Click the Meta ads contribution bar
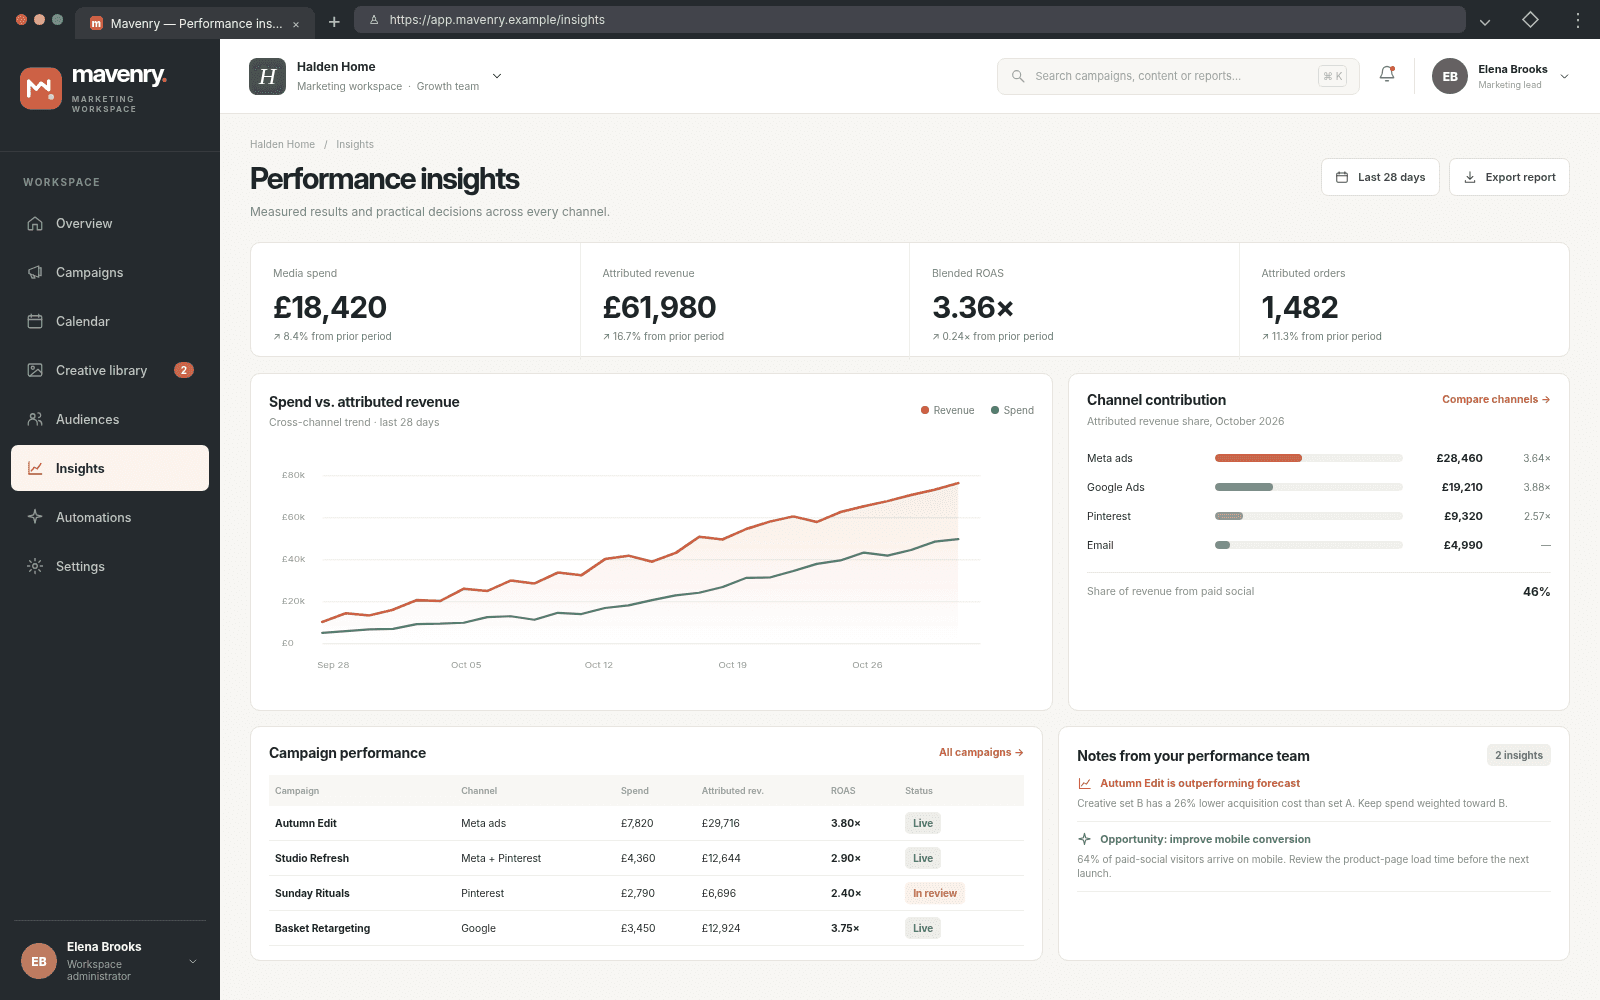1600x1000 pixels. (x=1308, y=458)
